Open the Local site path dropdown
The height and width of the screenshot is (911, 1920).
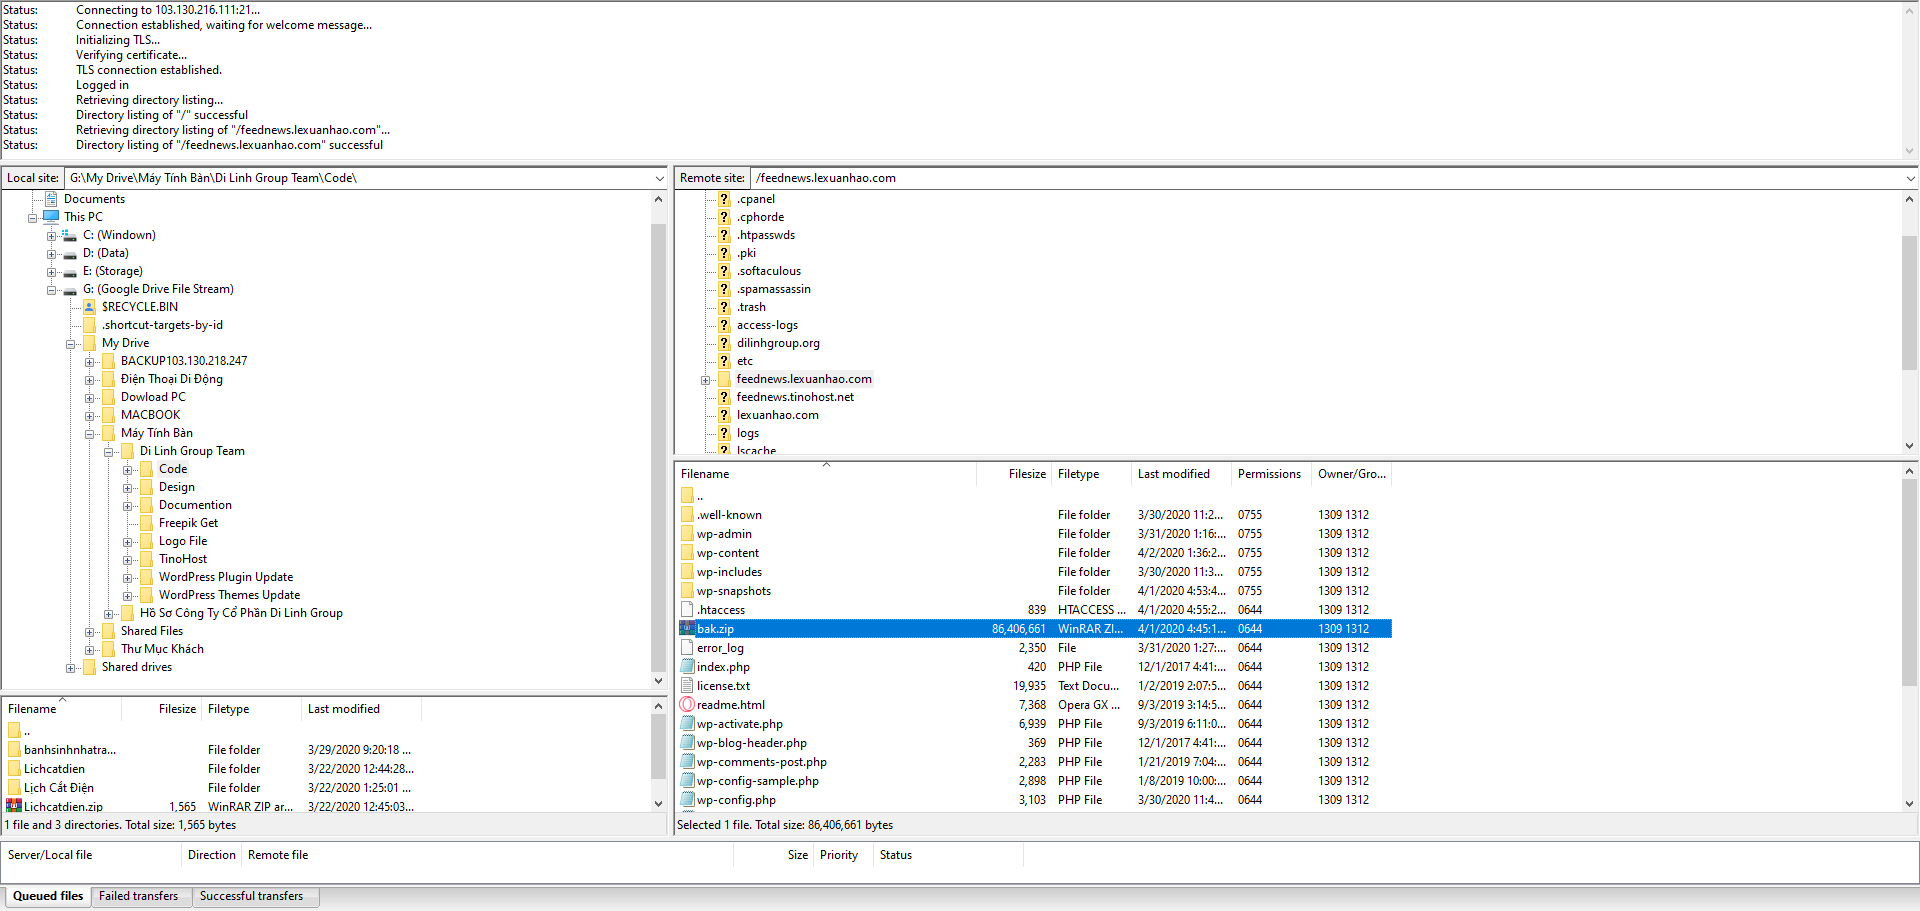(x=659, y=179)
